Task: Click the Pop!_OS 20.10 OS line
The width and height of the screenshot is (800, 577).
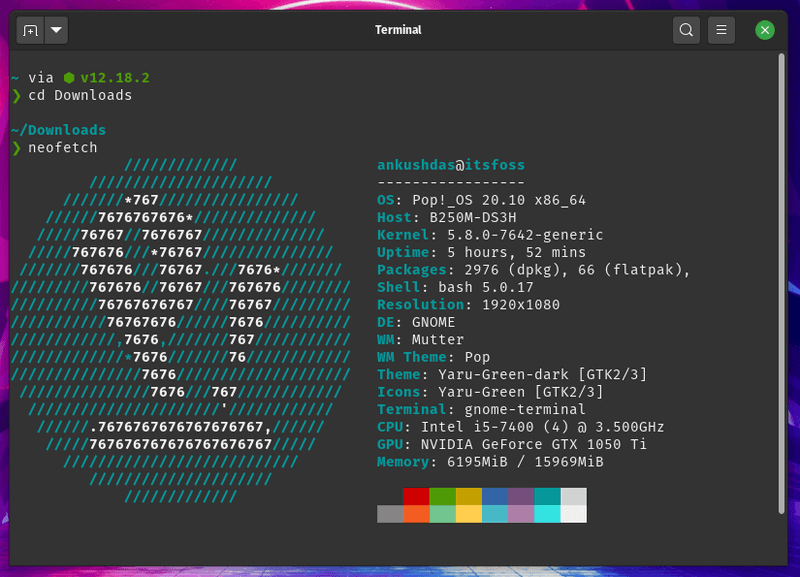Action: (460, 199)
